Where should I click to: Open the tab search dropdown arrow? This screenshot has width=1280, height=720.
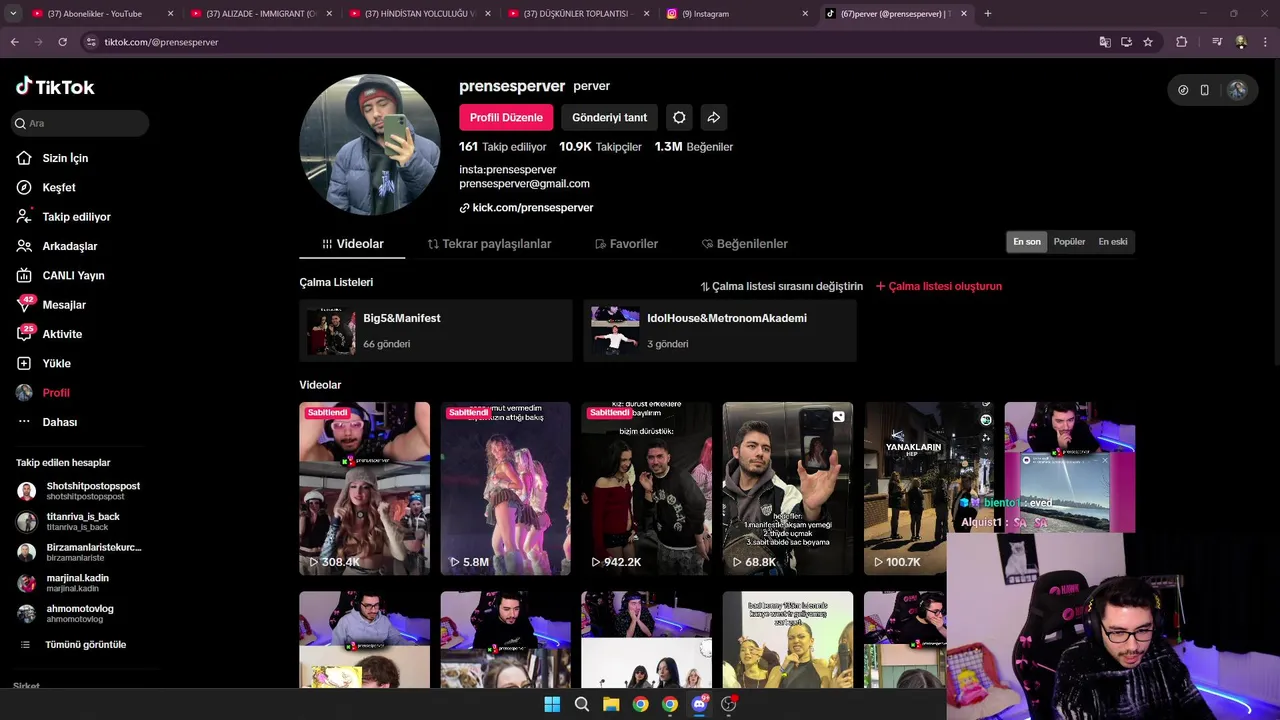(x=13, y=14)
